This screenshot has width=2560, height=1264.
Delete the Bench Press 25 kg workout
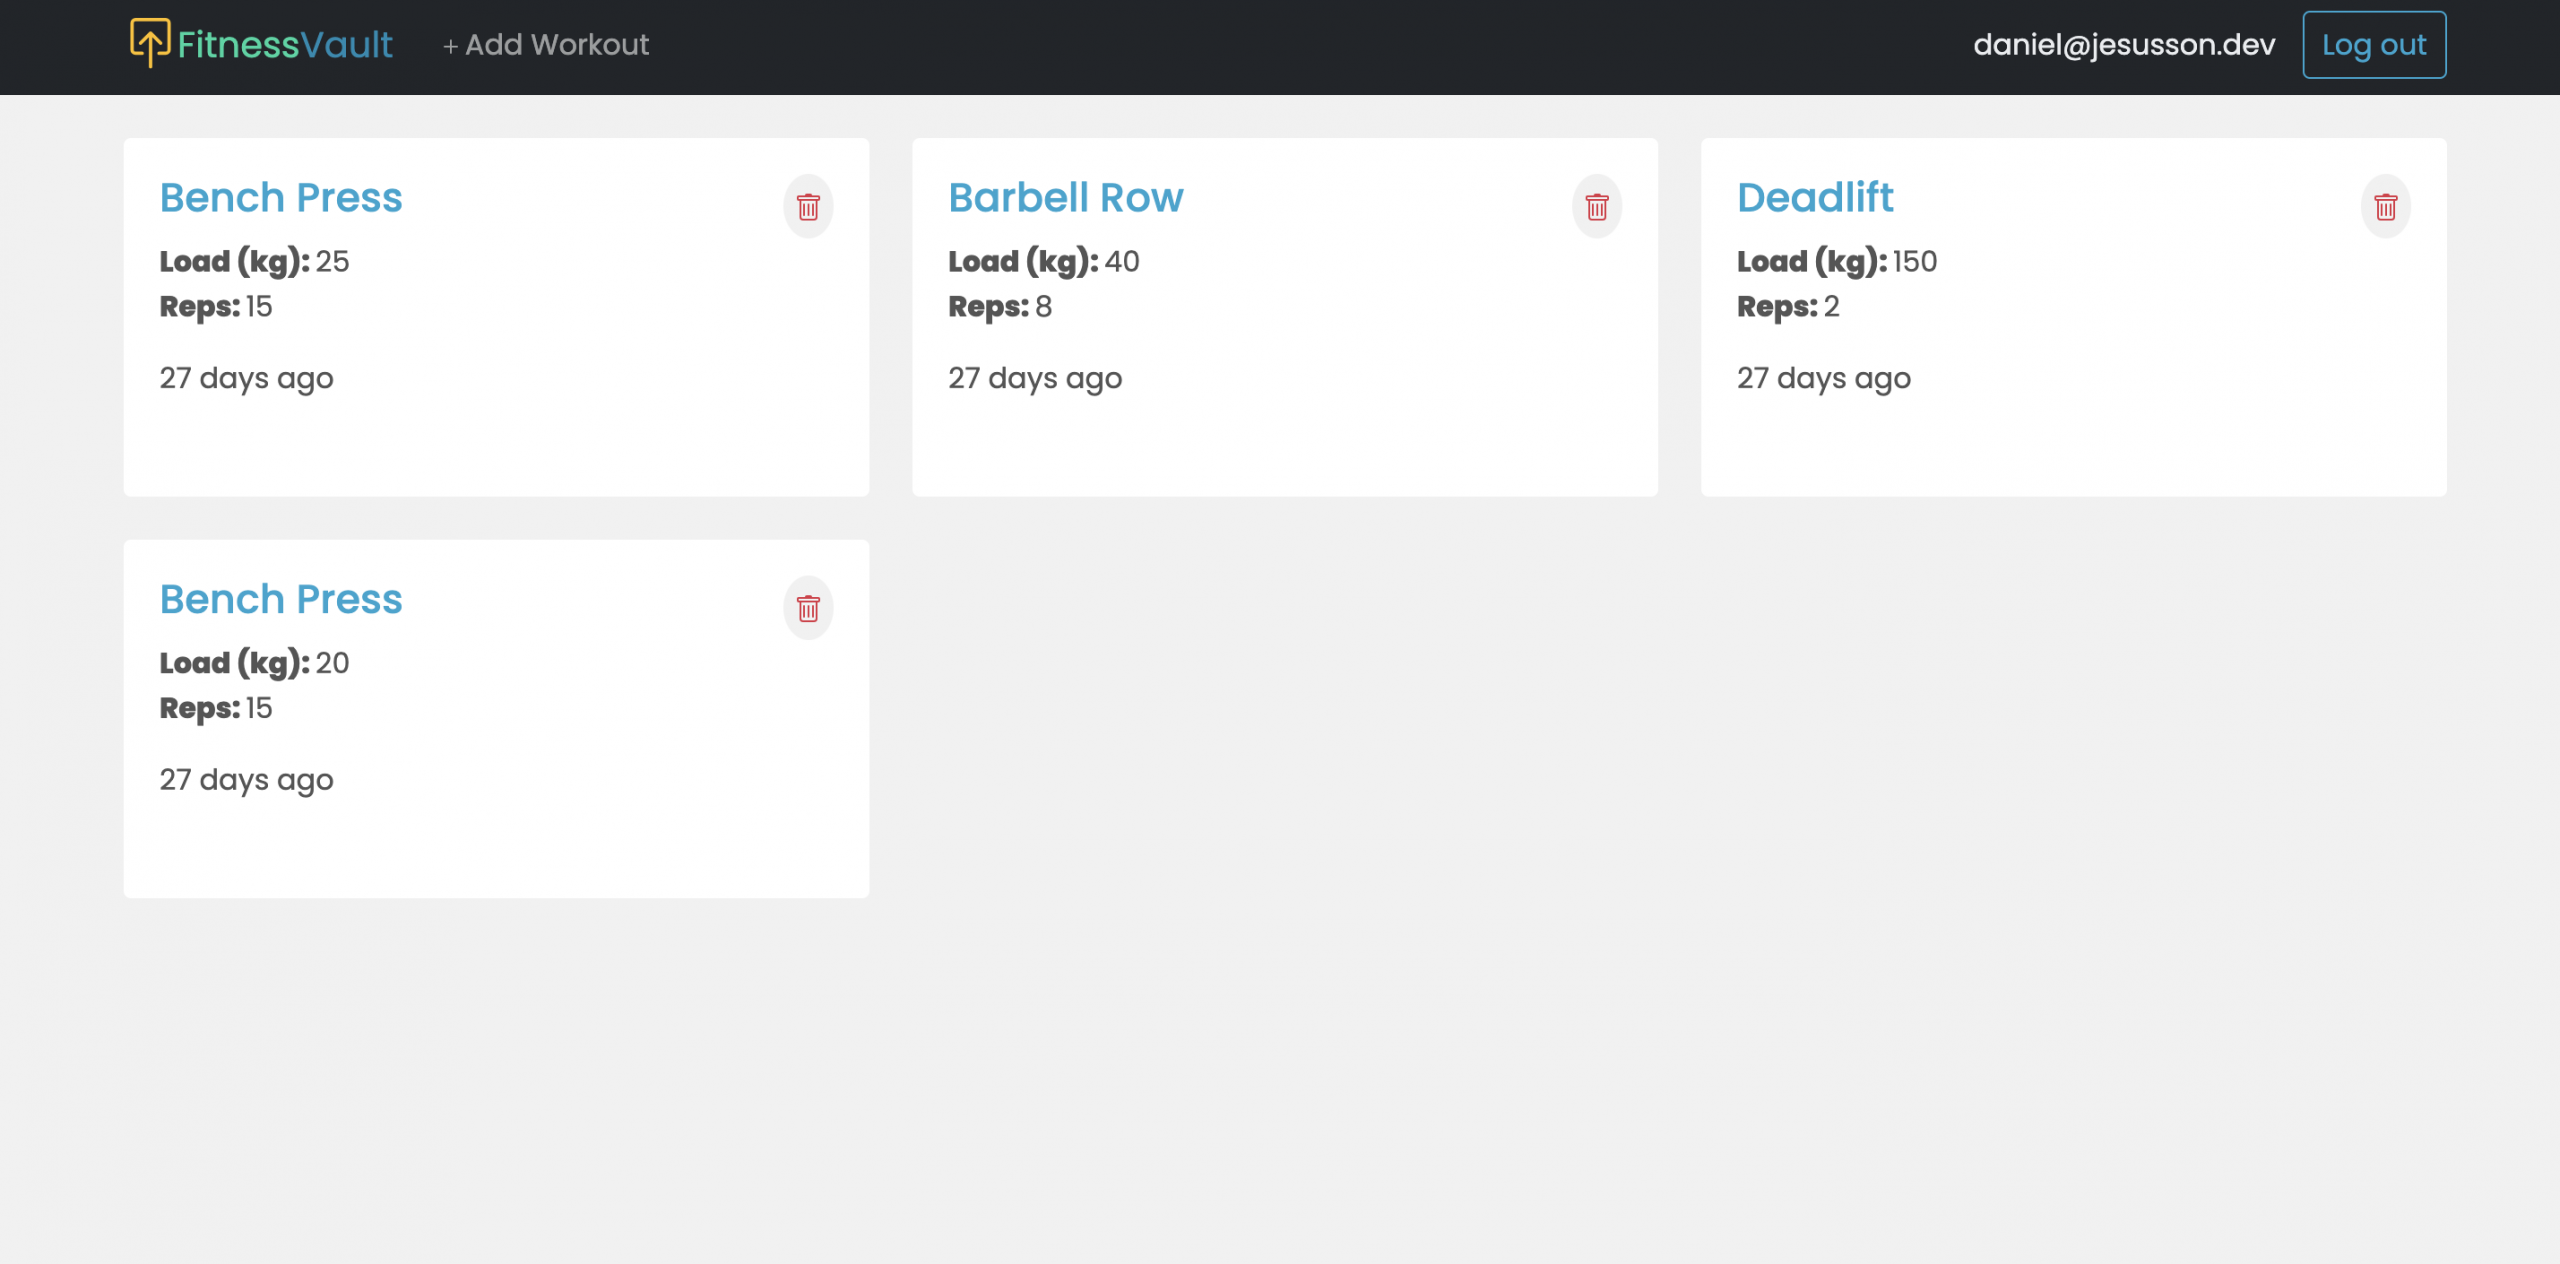coord(808,207)
